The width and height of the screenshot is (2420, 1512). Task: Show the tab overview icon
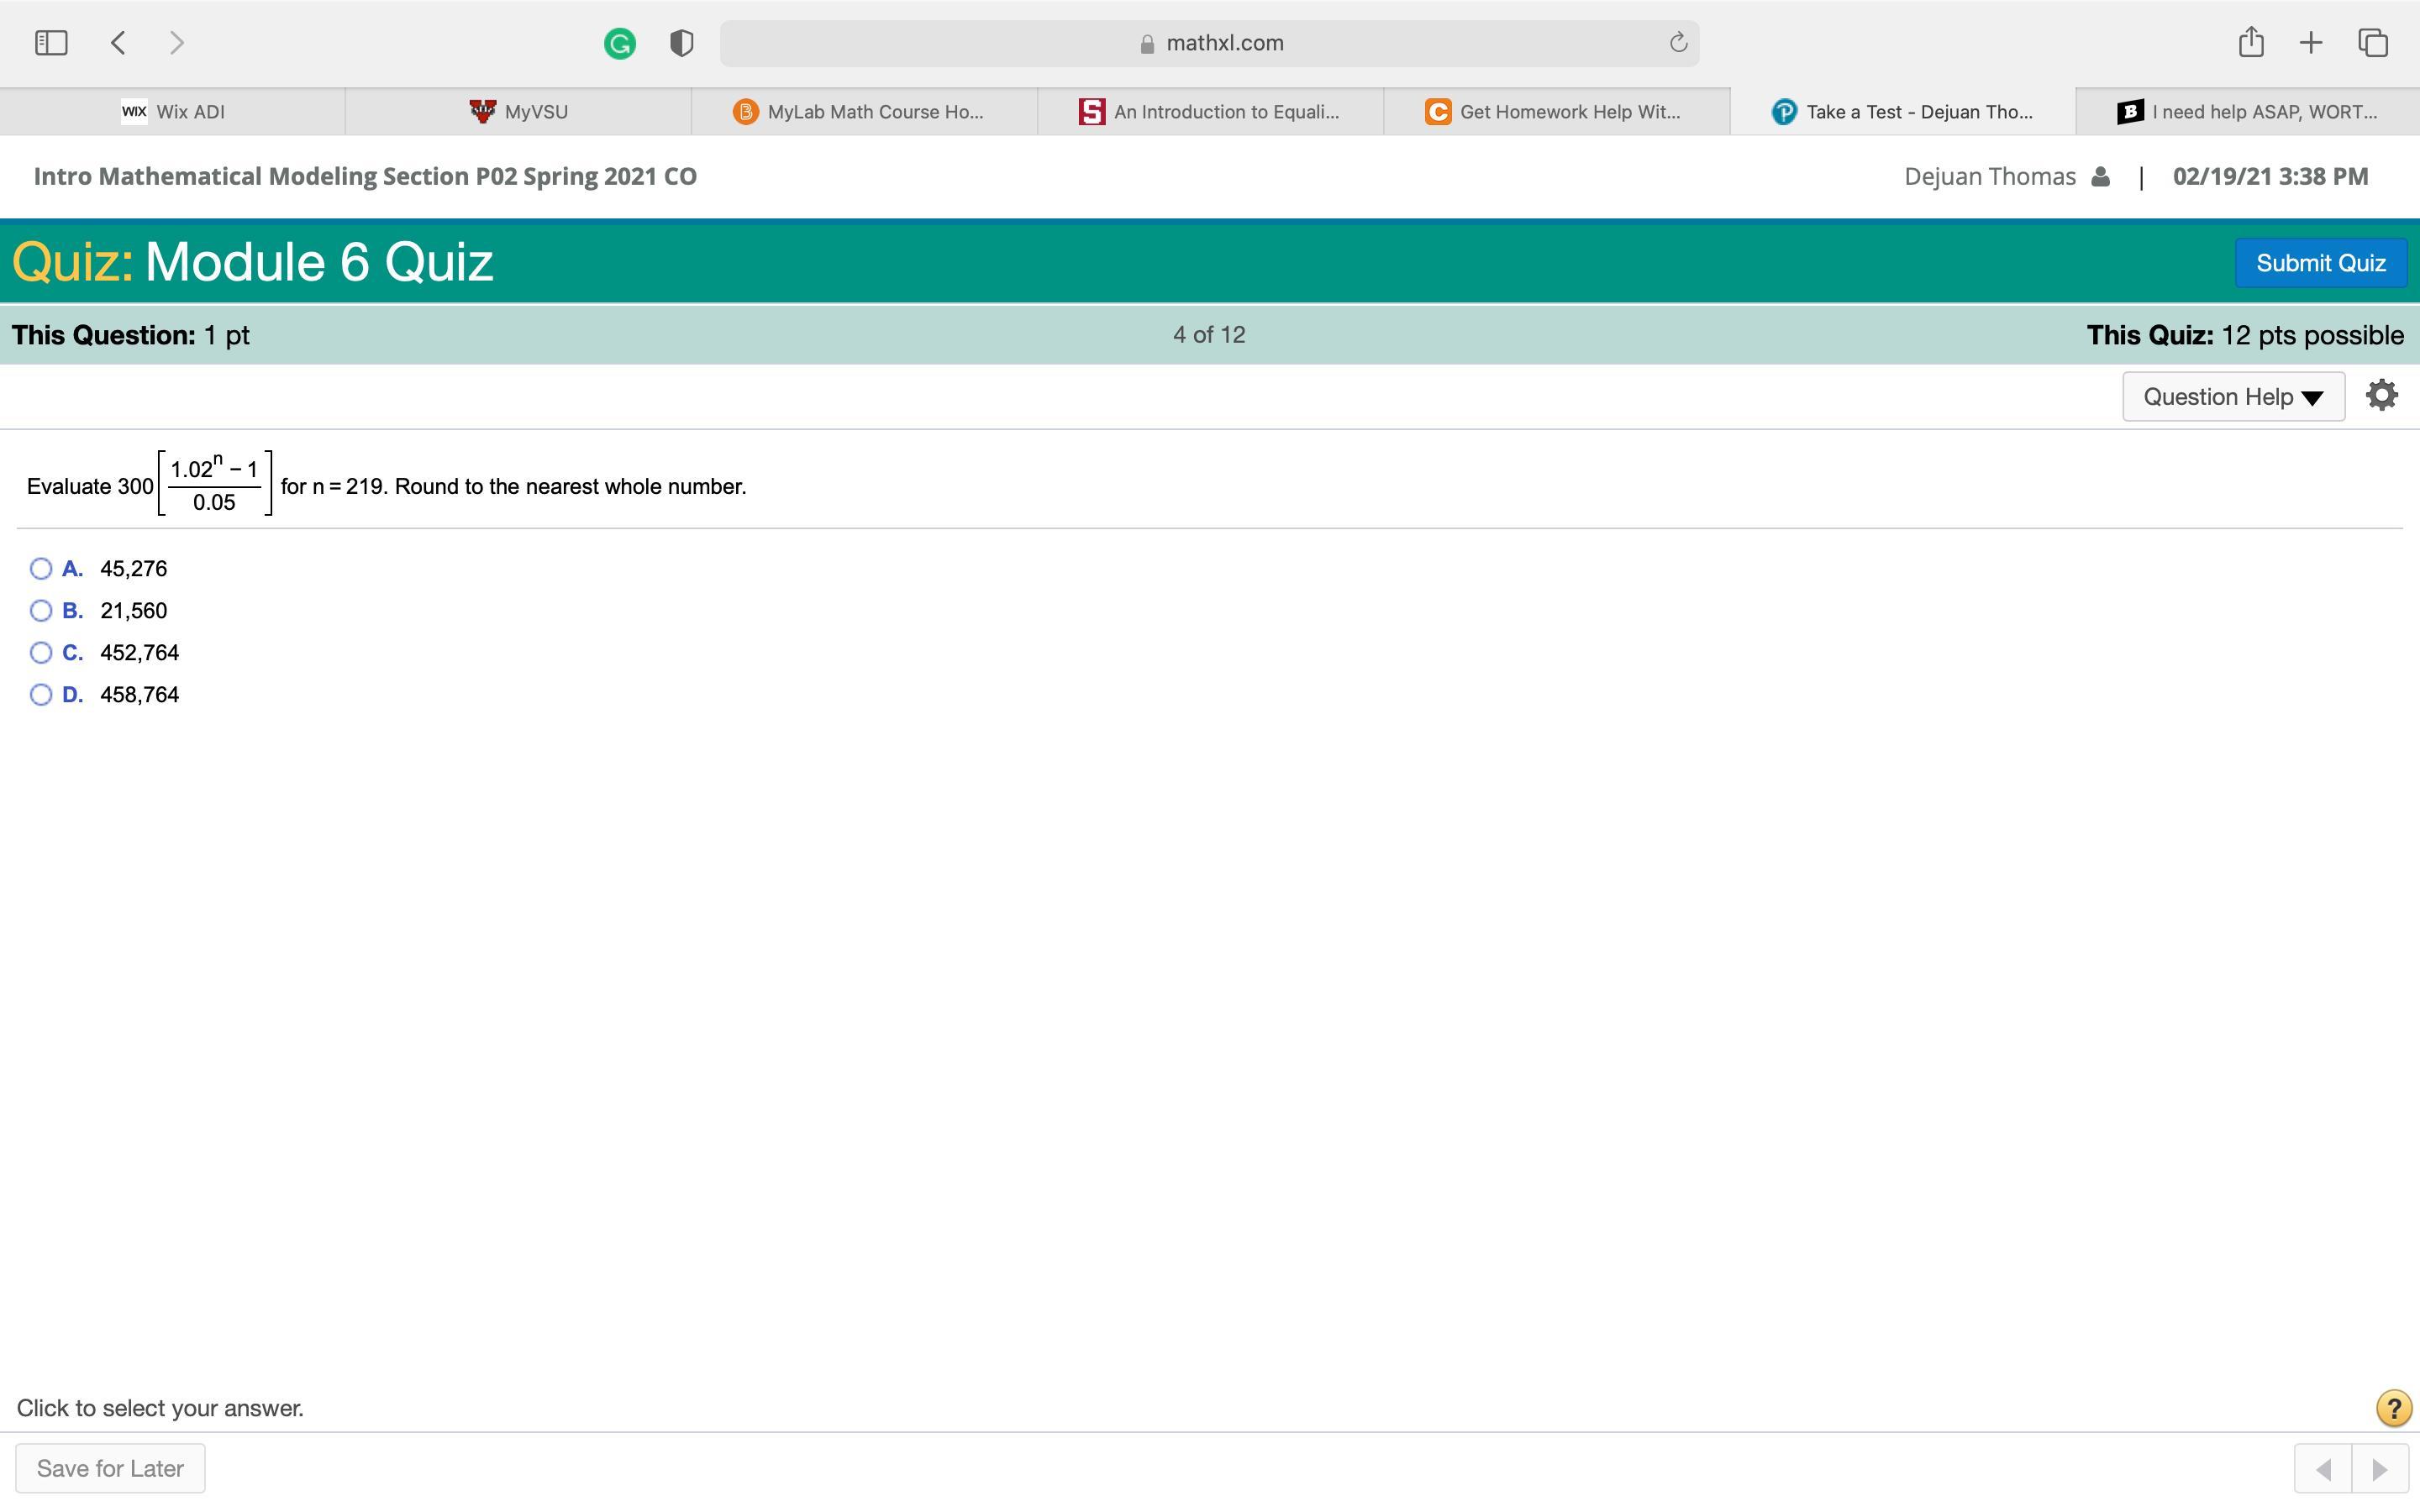[2373, 43]
